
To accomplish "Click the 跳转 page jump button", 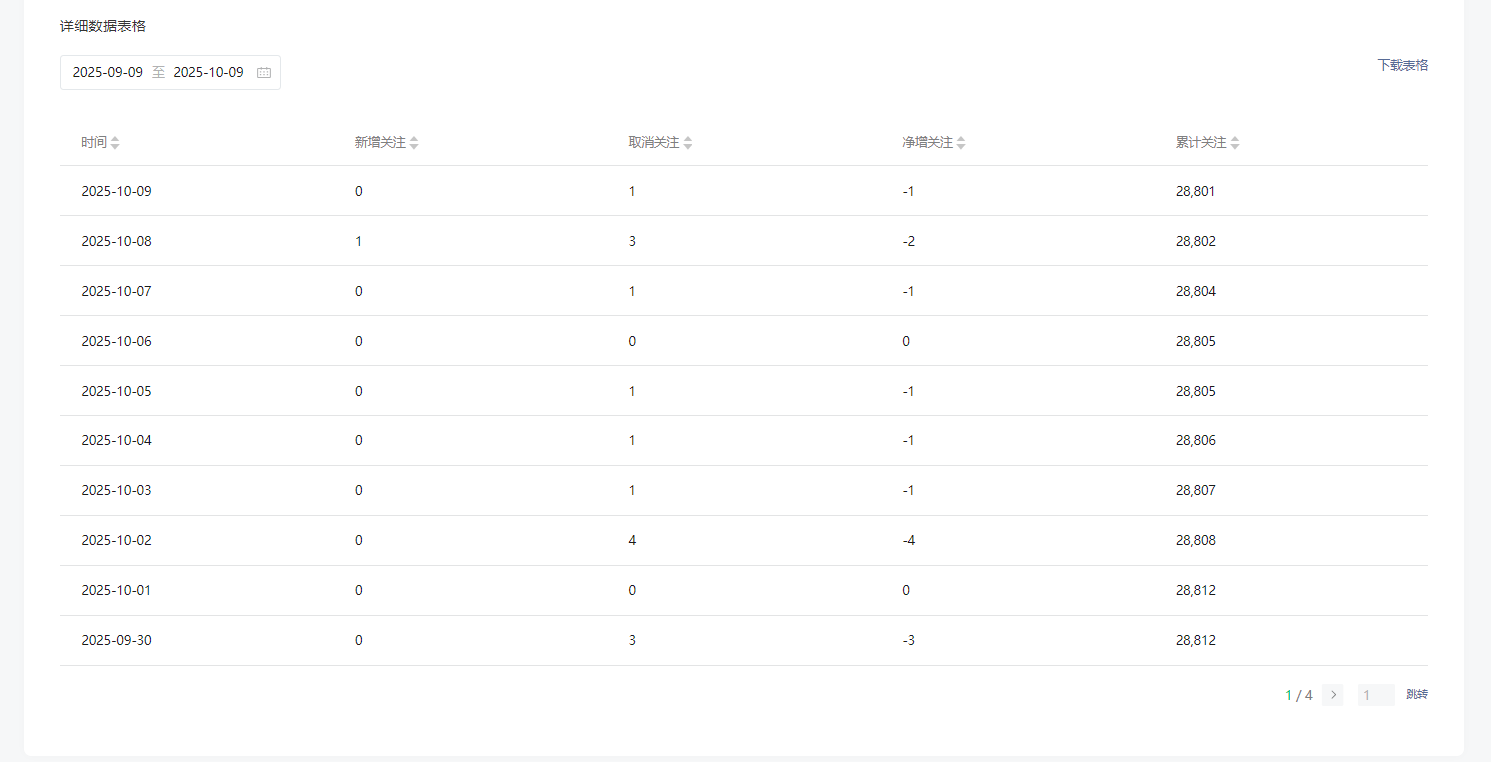I will pos(1417,695).
